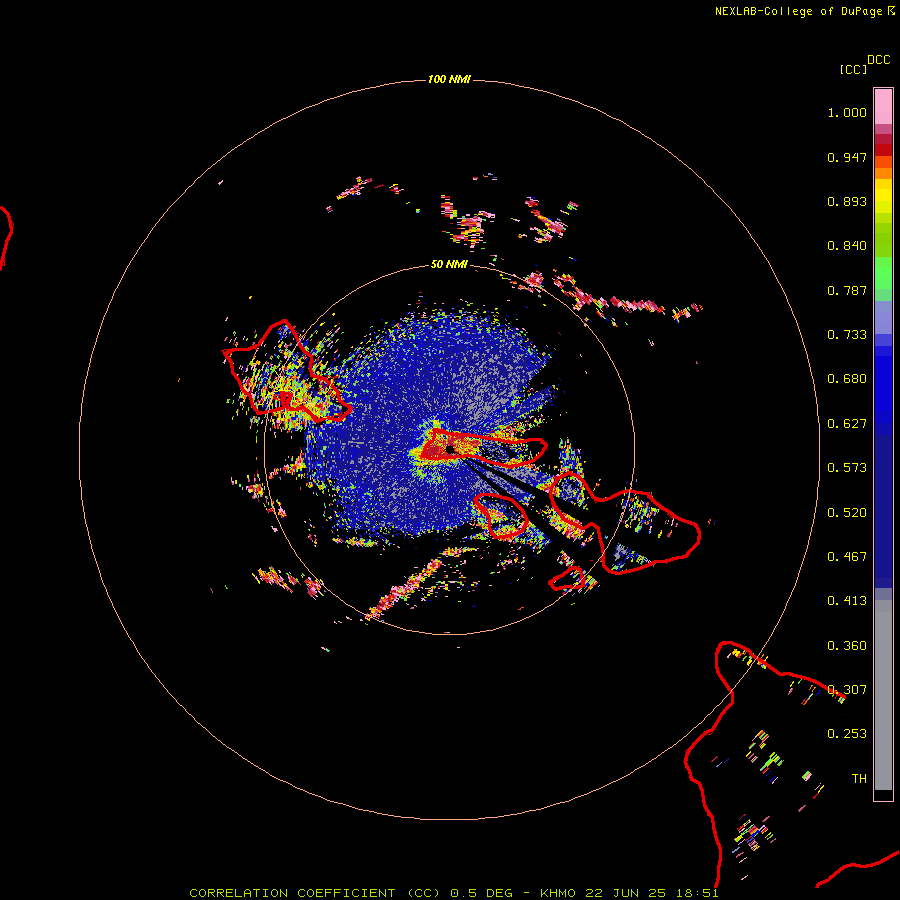
Task: Click the 0.573 color scale label
Action: click(847, 468)
